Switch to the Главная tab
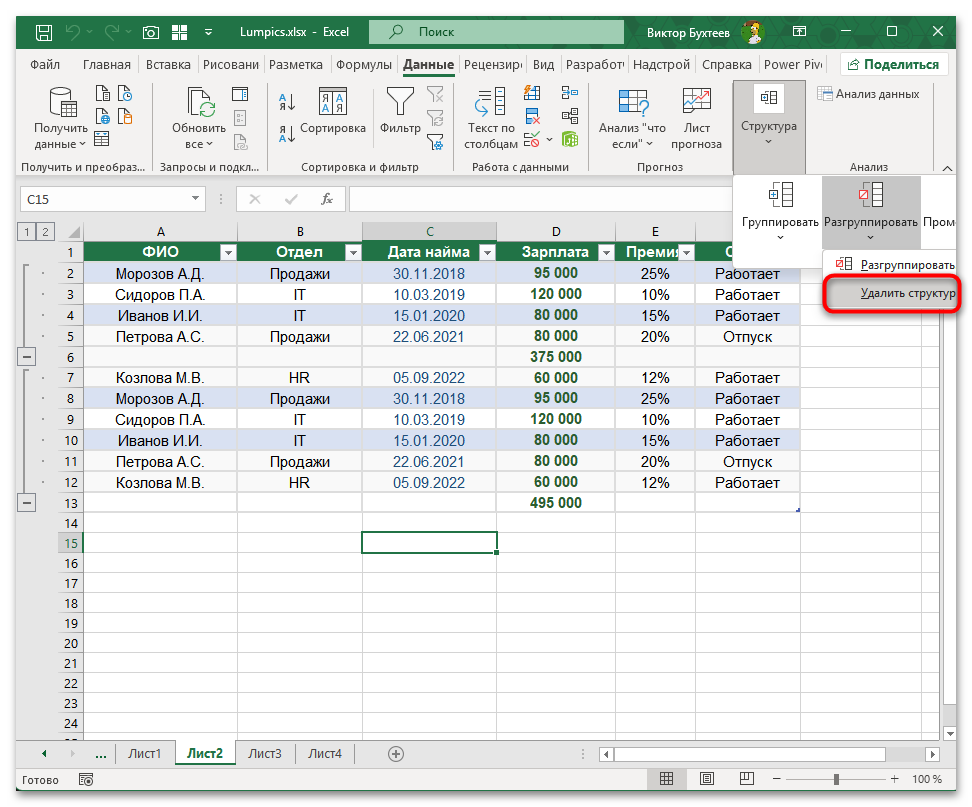Viewport: 972px width, 807px height. (107, 64)
